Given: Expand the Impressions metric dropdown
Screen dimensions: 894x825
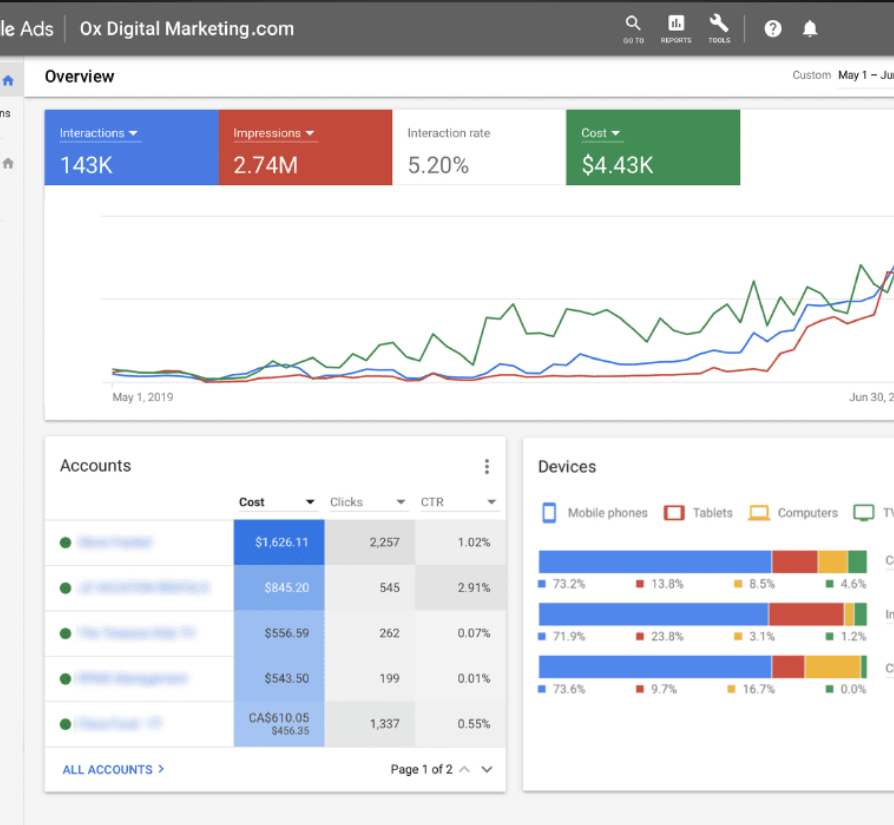Looking at the screenshot, I should point(310,133).
